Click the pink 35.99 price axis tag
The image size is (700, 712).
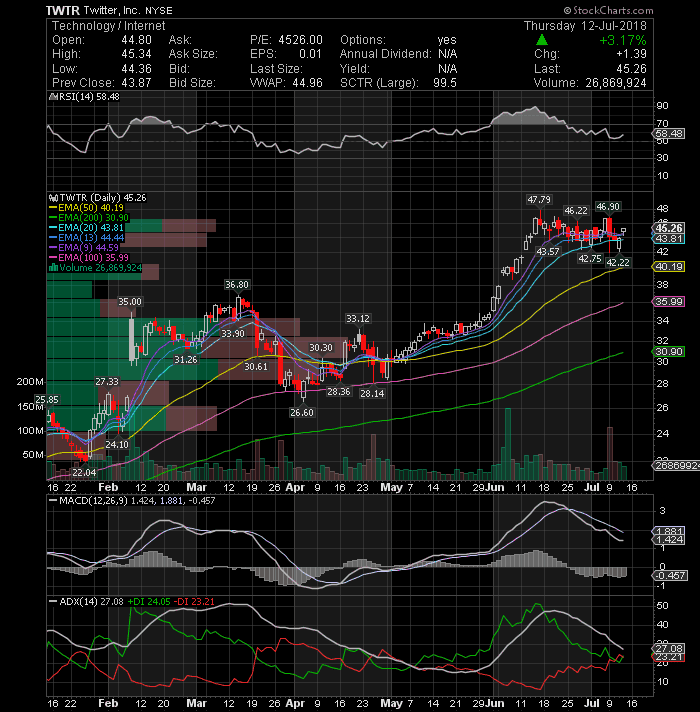[669, 302]
